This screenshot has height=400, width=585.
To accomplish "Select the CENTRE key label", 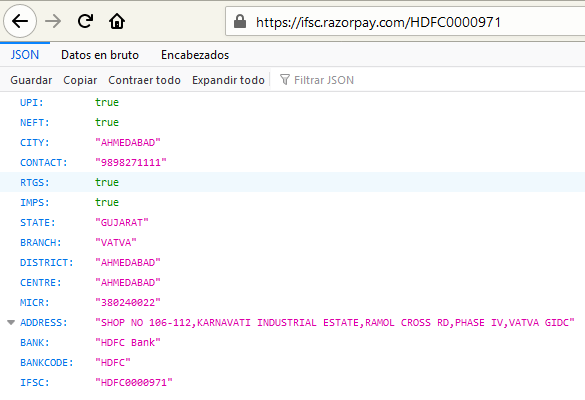I will 41,282.
